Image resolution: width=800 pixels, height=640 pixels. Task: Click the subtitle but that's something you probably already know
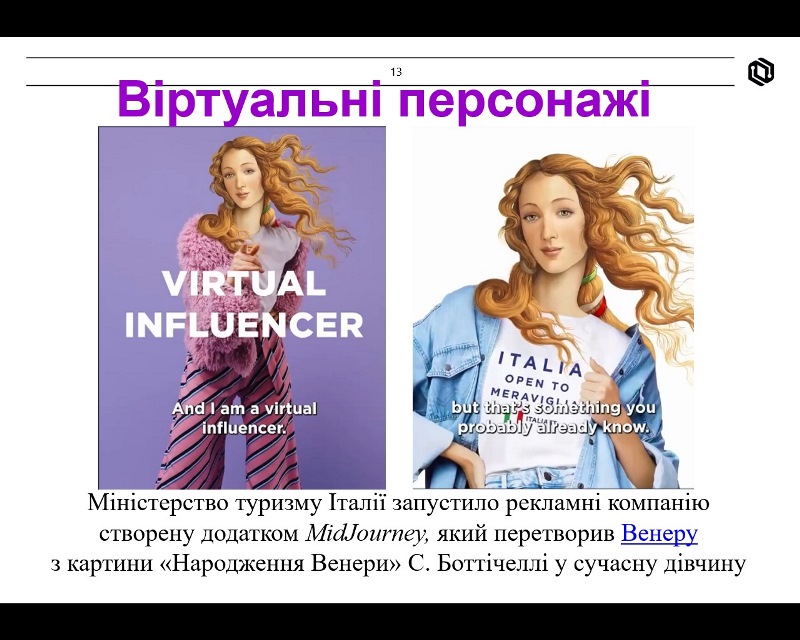tap(554, 417)
